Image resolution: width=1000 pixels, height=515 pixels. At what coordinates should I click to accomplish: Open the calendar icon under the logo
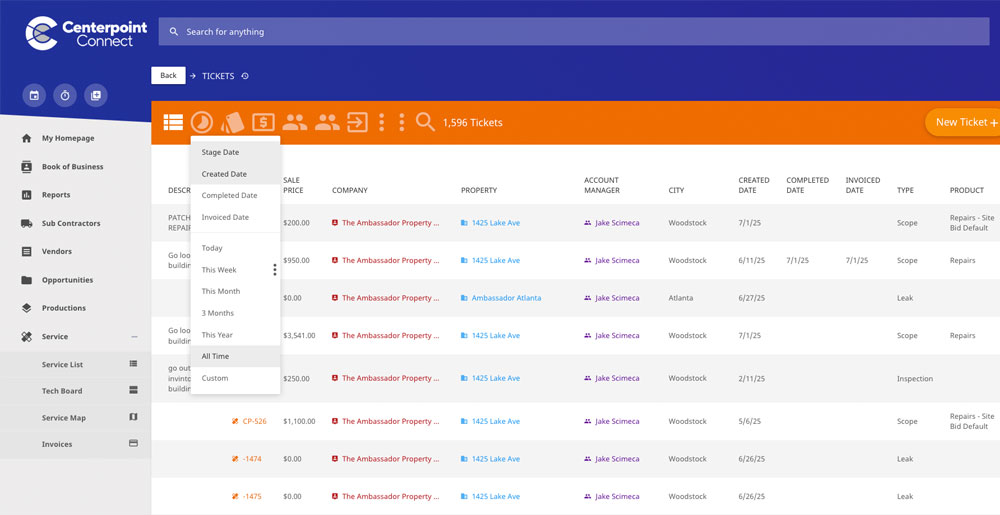[x=34, y=96]
